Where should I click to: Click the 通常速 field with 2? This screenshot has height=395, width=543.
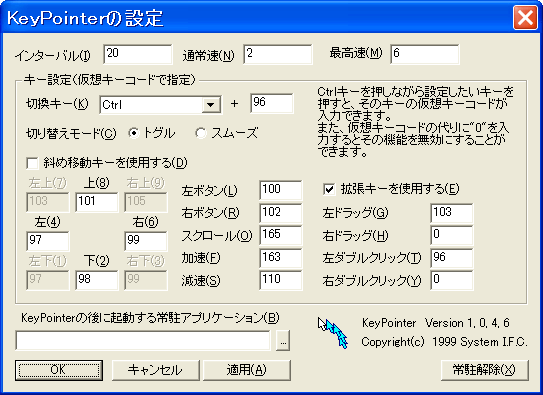(x=278, y=54)
